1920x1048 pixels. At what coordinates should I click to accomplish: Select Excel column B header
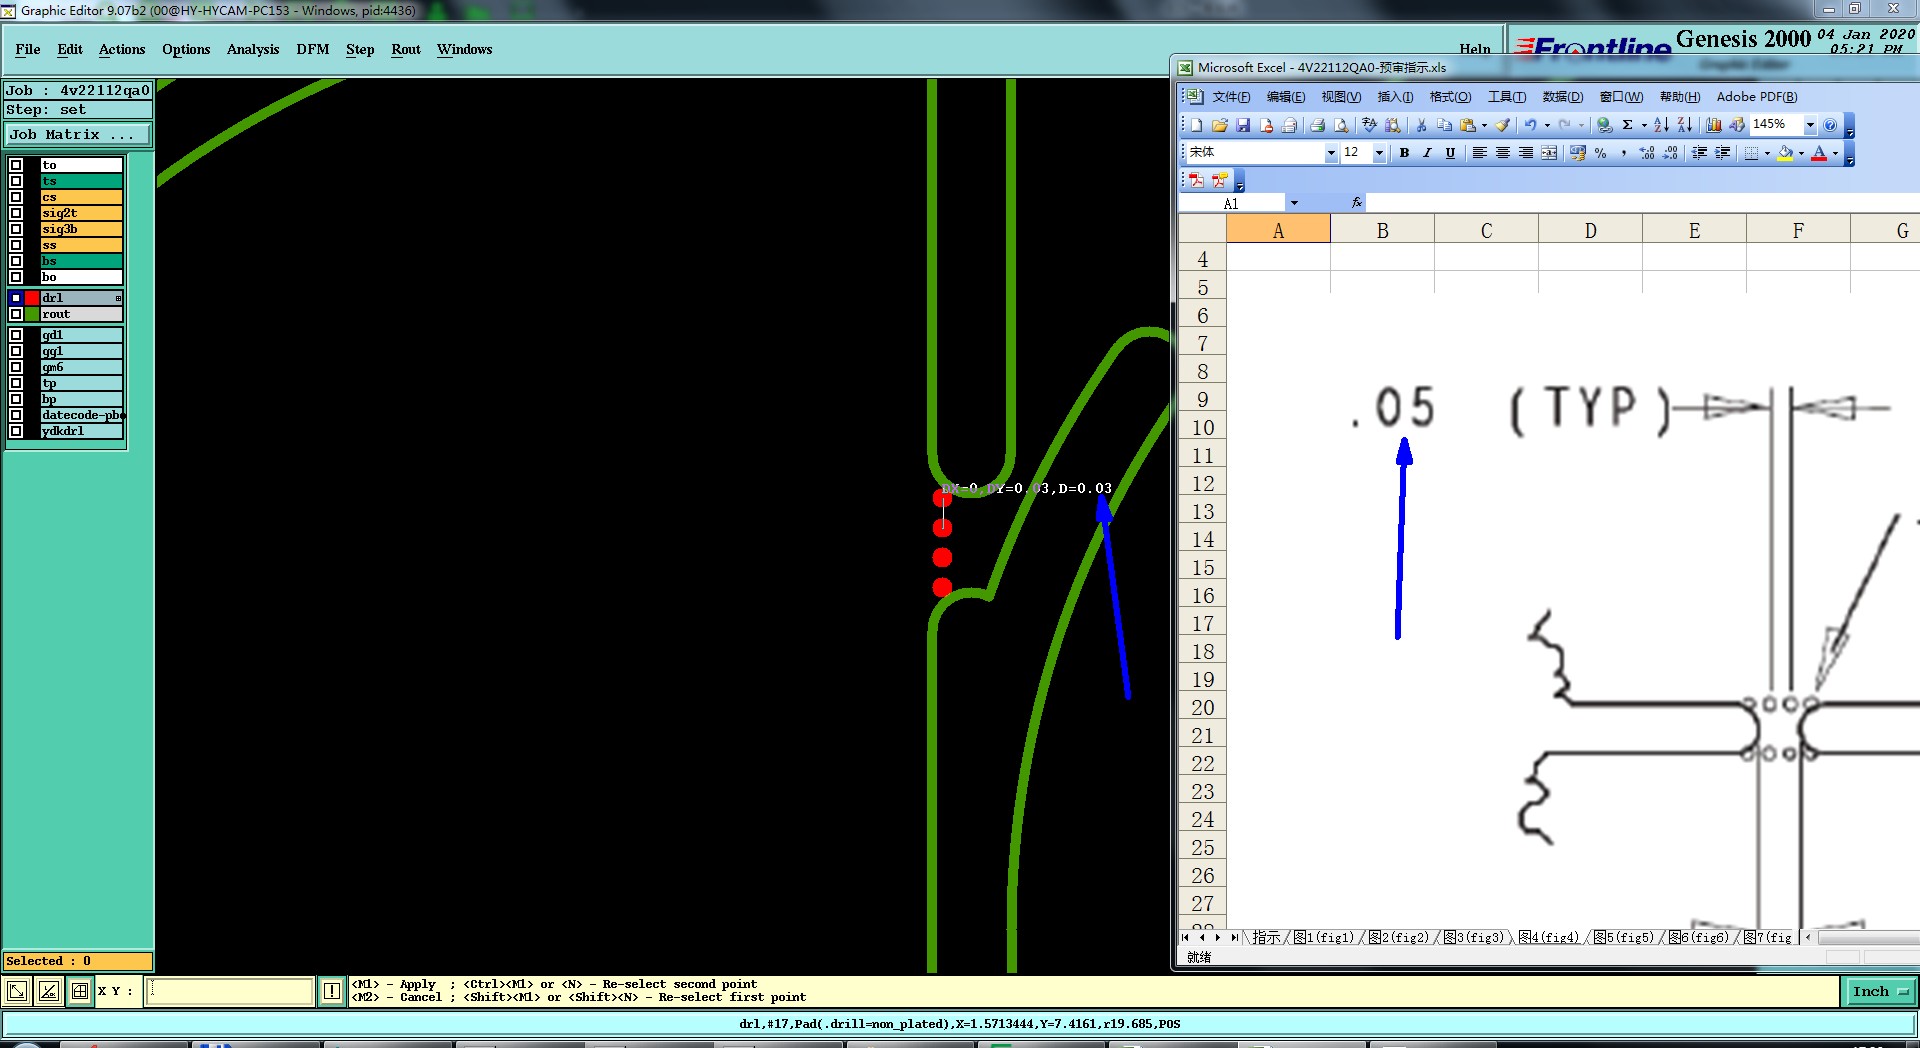[1382, 231]
